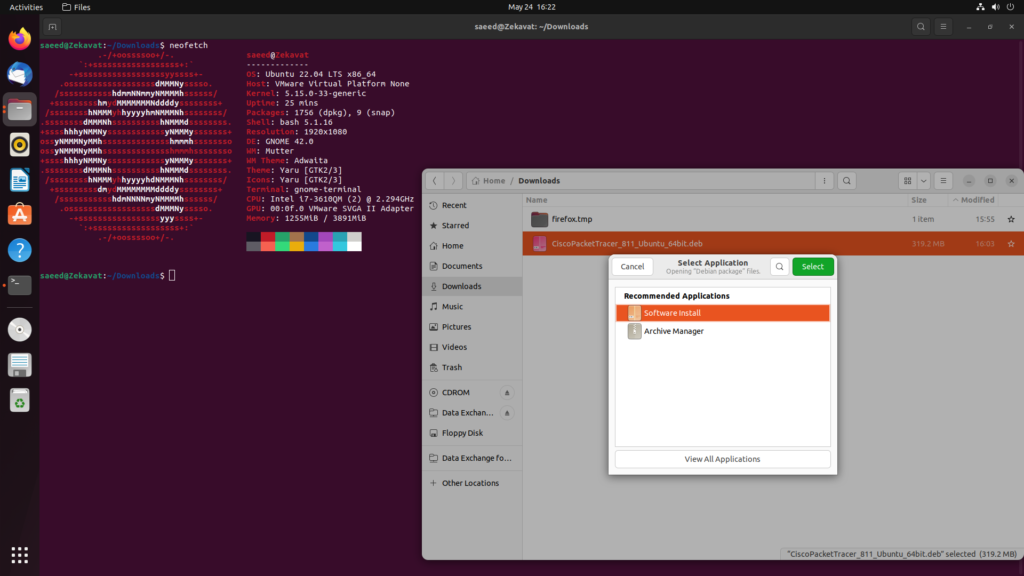The image size is (1024, 576).
Task: Toggle grid view in Files toolbar
Action: 907,181
